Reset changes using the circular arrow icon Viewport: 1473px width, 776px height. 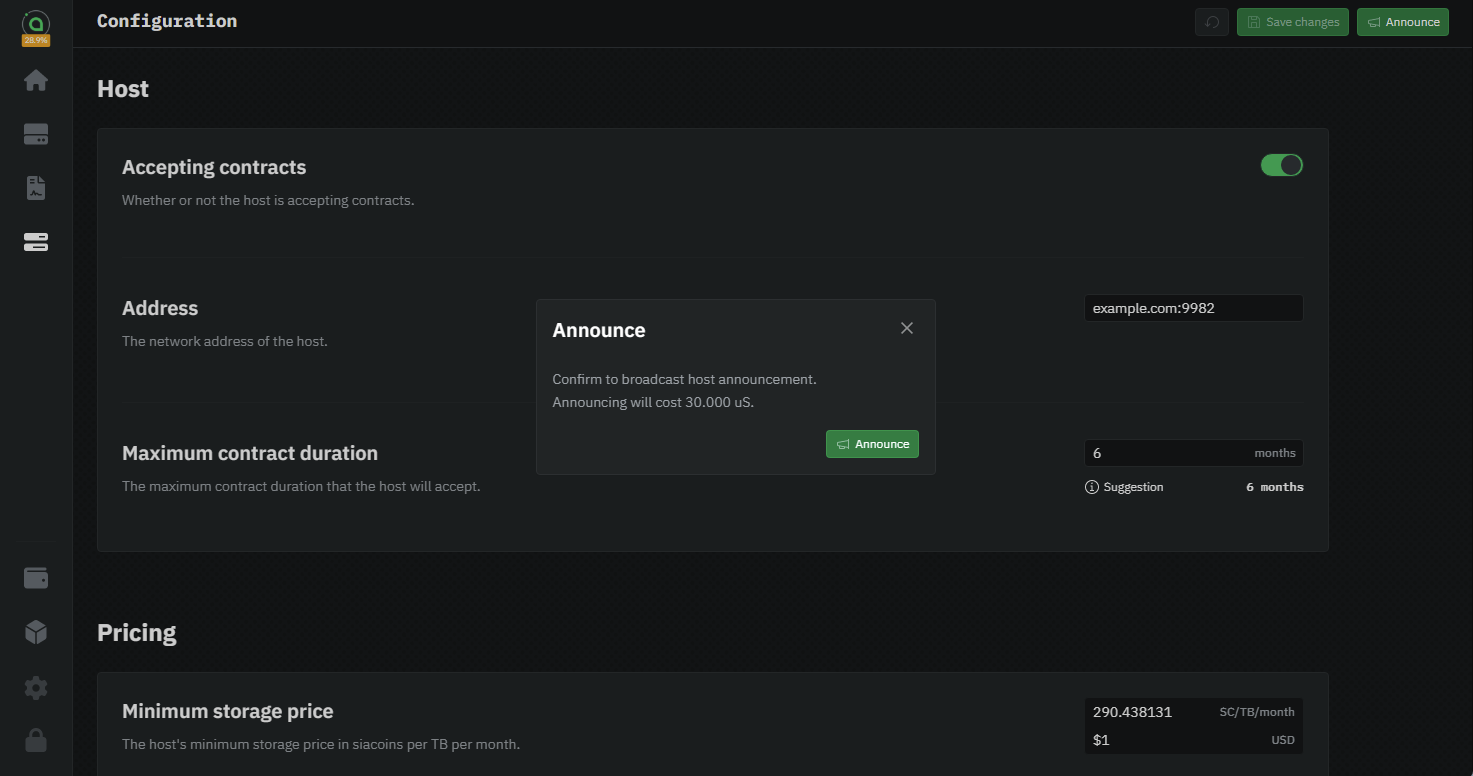tap(1212, 22)
